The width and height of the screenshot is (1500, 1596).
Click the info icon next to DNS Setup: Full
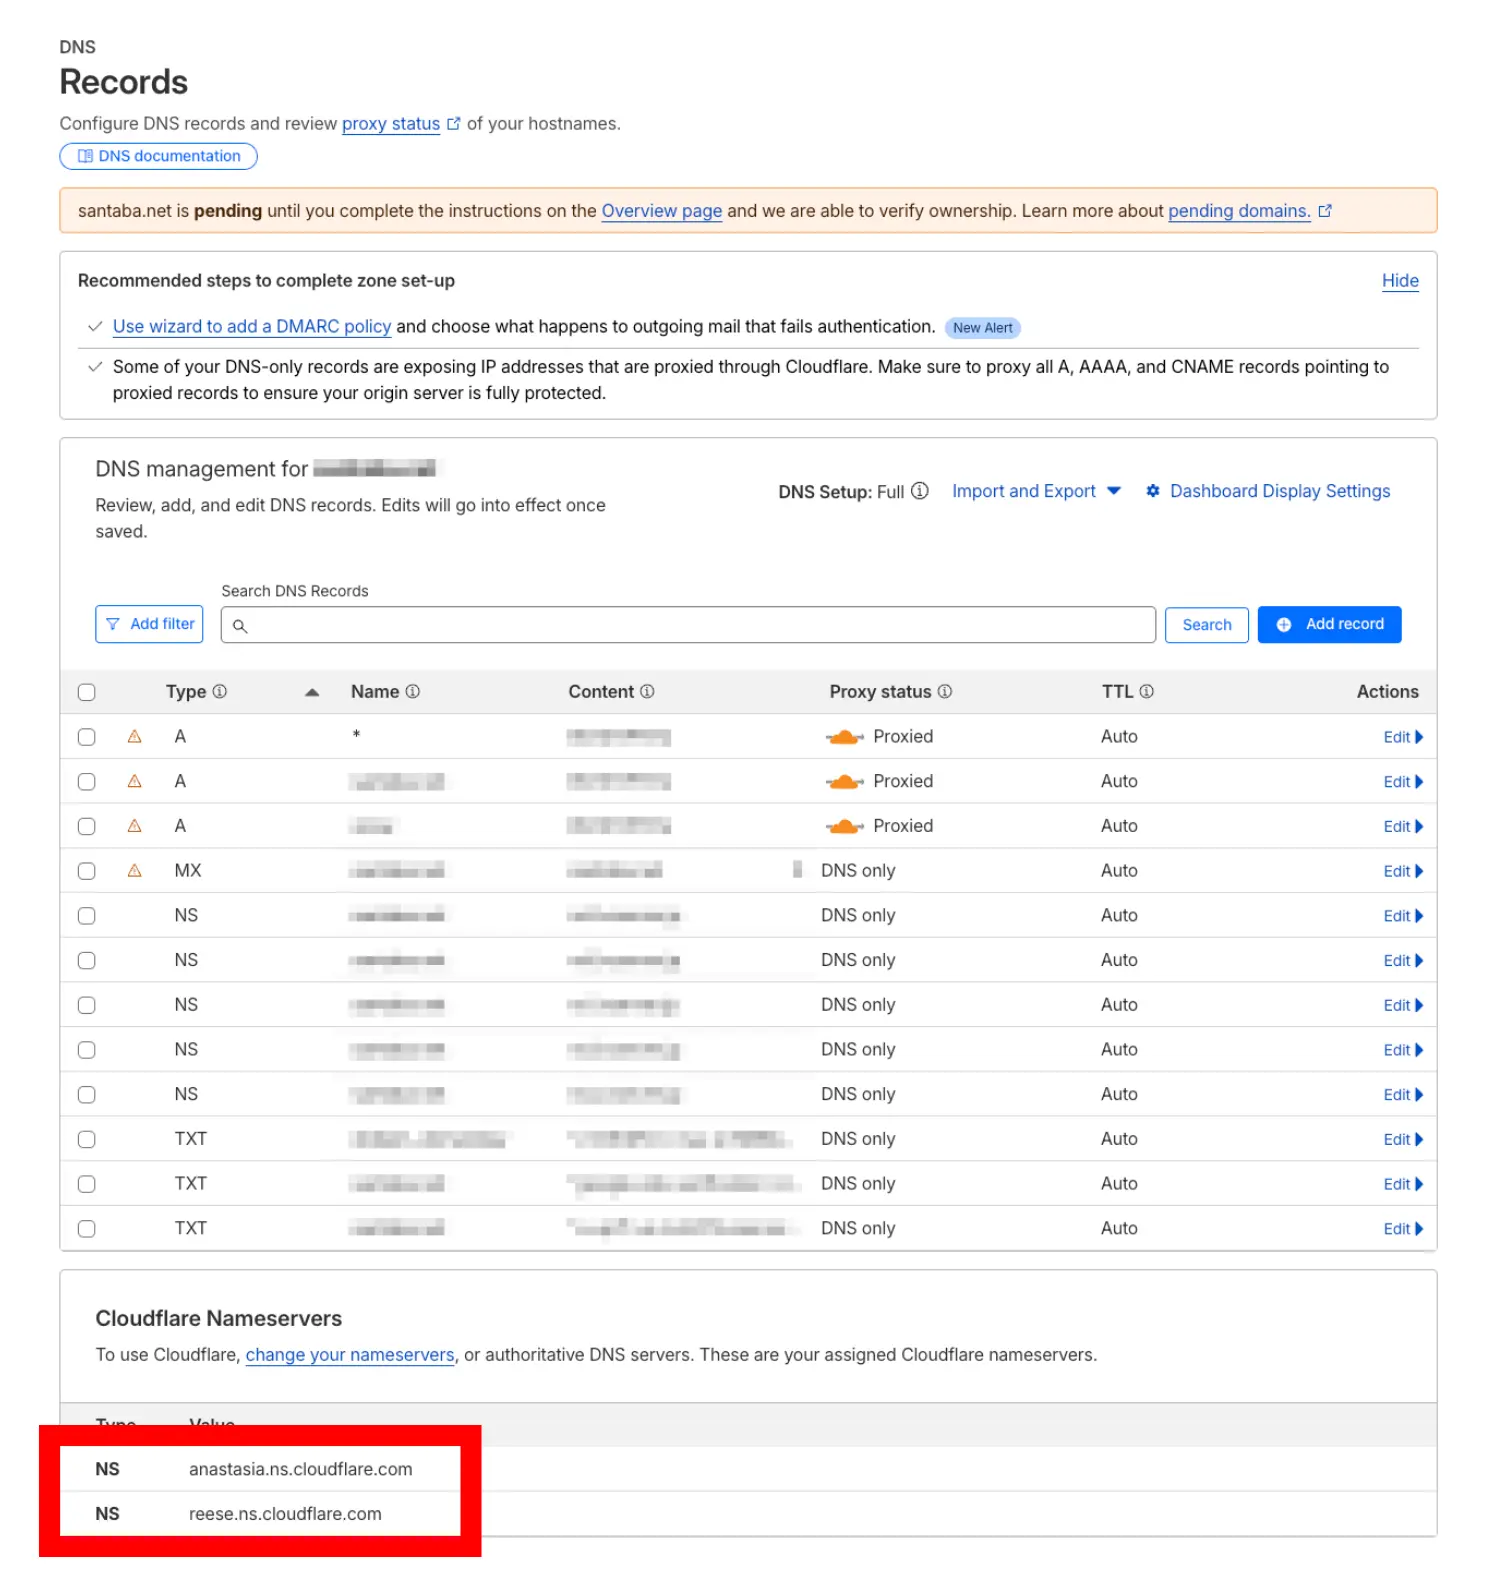pos(920,491)
